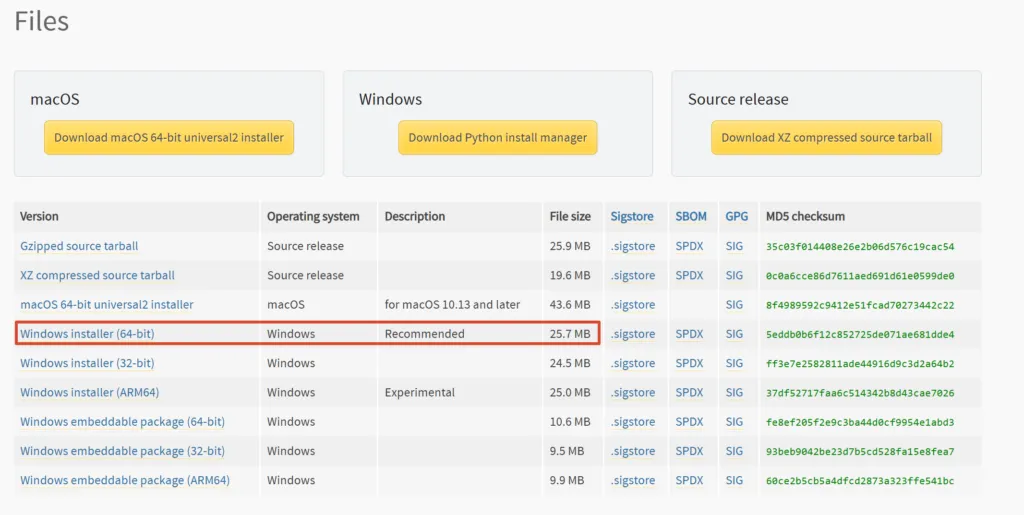
Task: Click the Sigstore column header link
Action: (x=632, y=217)
